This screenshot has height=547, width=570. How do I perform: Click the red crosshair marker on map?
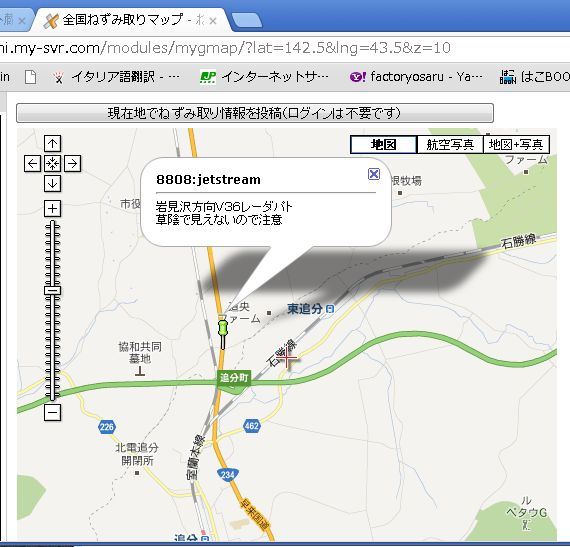pos(287,358)
